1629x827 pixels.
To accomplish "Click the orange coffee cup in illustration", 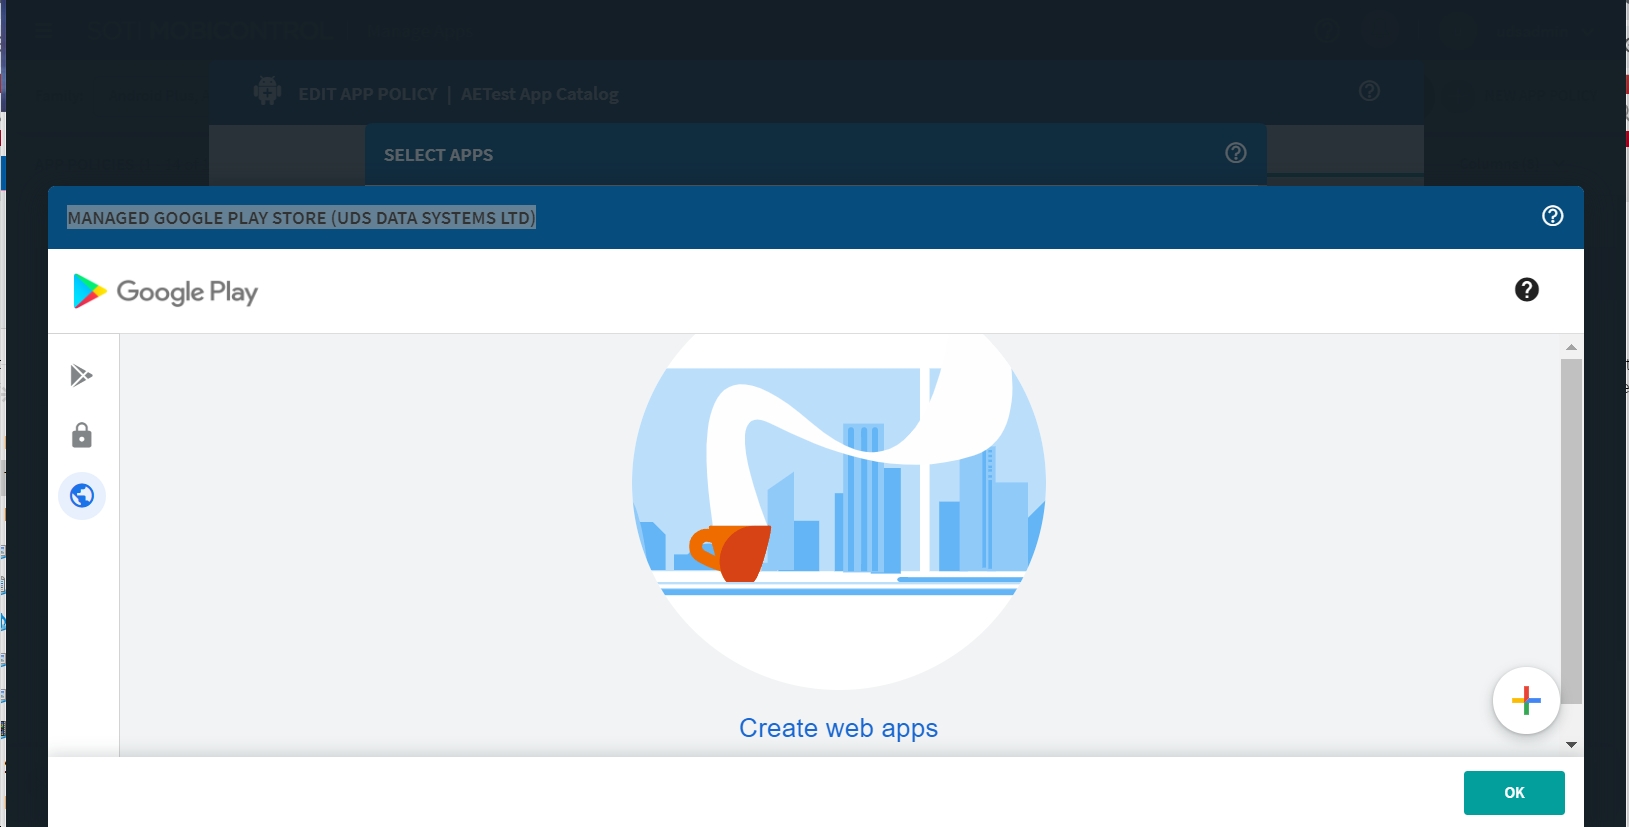I will [733, 552].
